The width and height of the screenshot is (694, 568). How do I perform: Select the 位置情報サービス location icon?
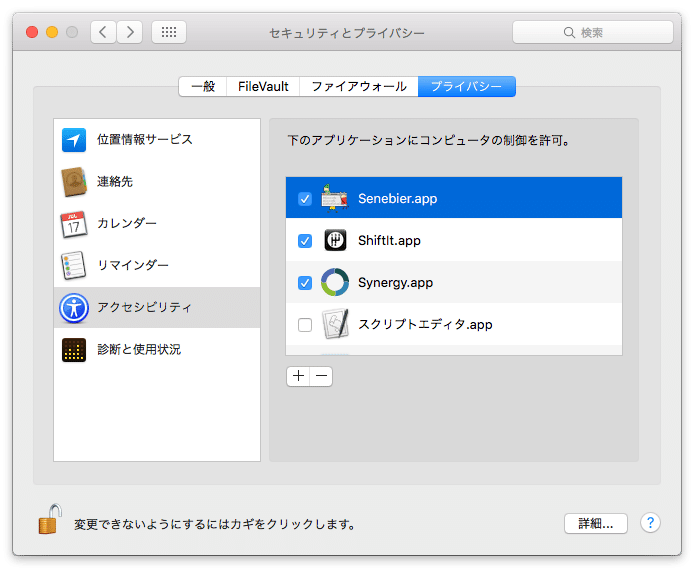pyautogui.click(x=73, y=140)
